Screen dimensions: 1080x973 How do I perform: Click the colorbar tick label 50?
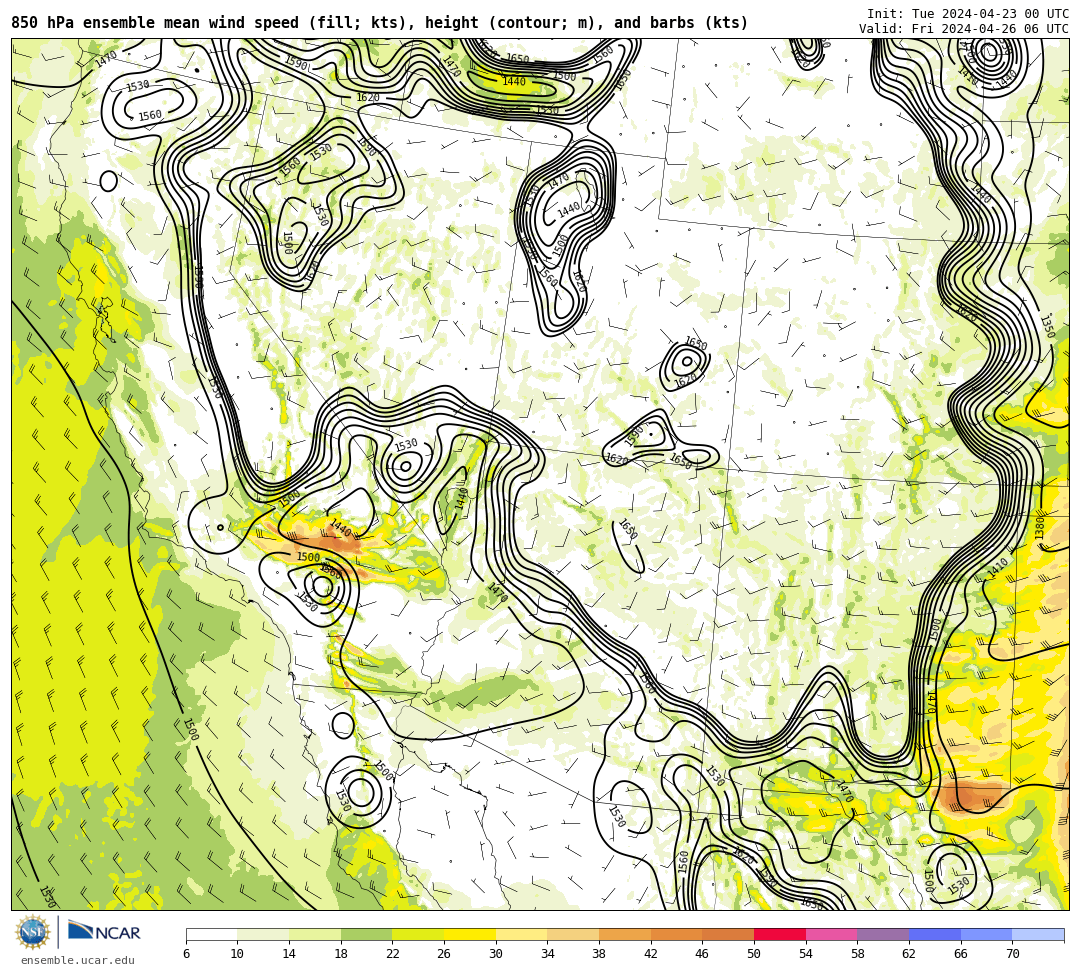(754, 954)
